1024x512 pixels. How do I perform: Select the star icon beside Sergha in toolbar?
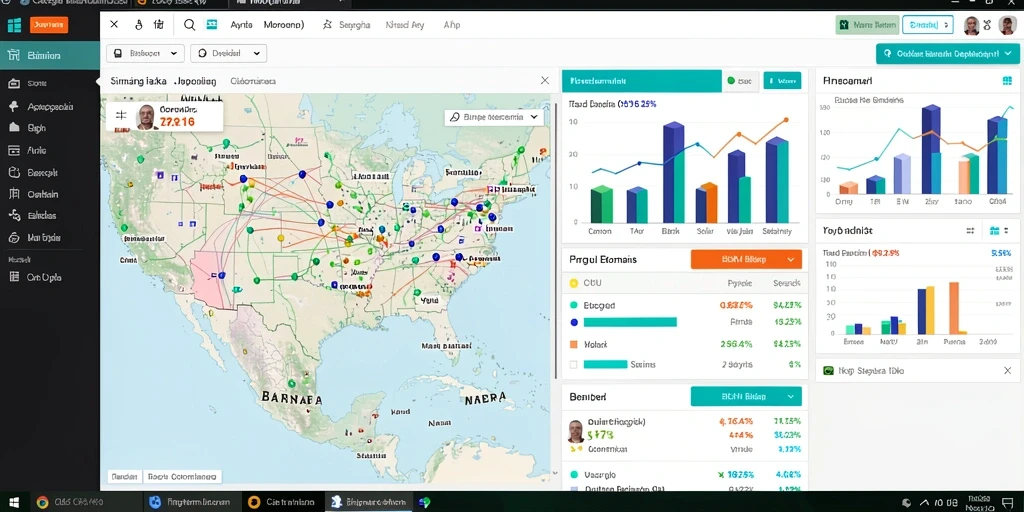pyautogui.click(x=328, y=25)
